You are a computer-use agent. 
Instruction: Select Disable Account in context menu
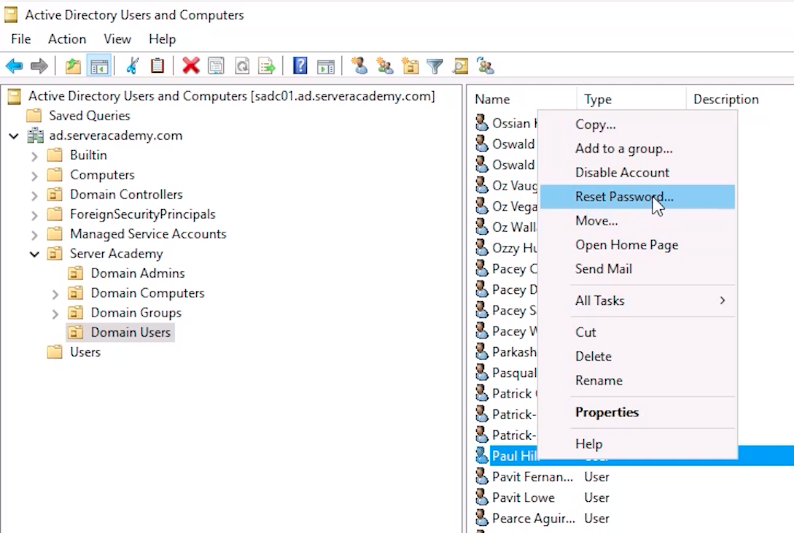pyautogui.click(x=622, y=172)
